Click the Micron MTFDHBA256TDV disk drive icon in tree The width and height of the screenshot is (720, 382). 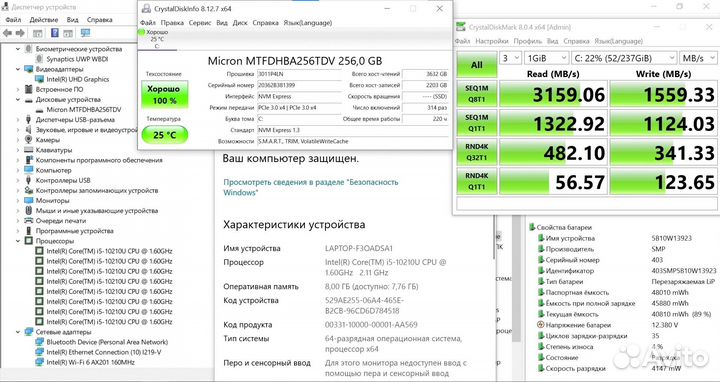pyautogui.click(x=40, y=110)
